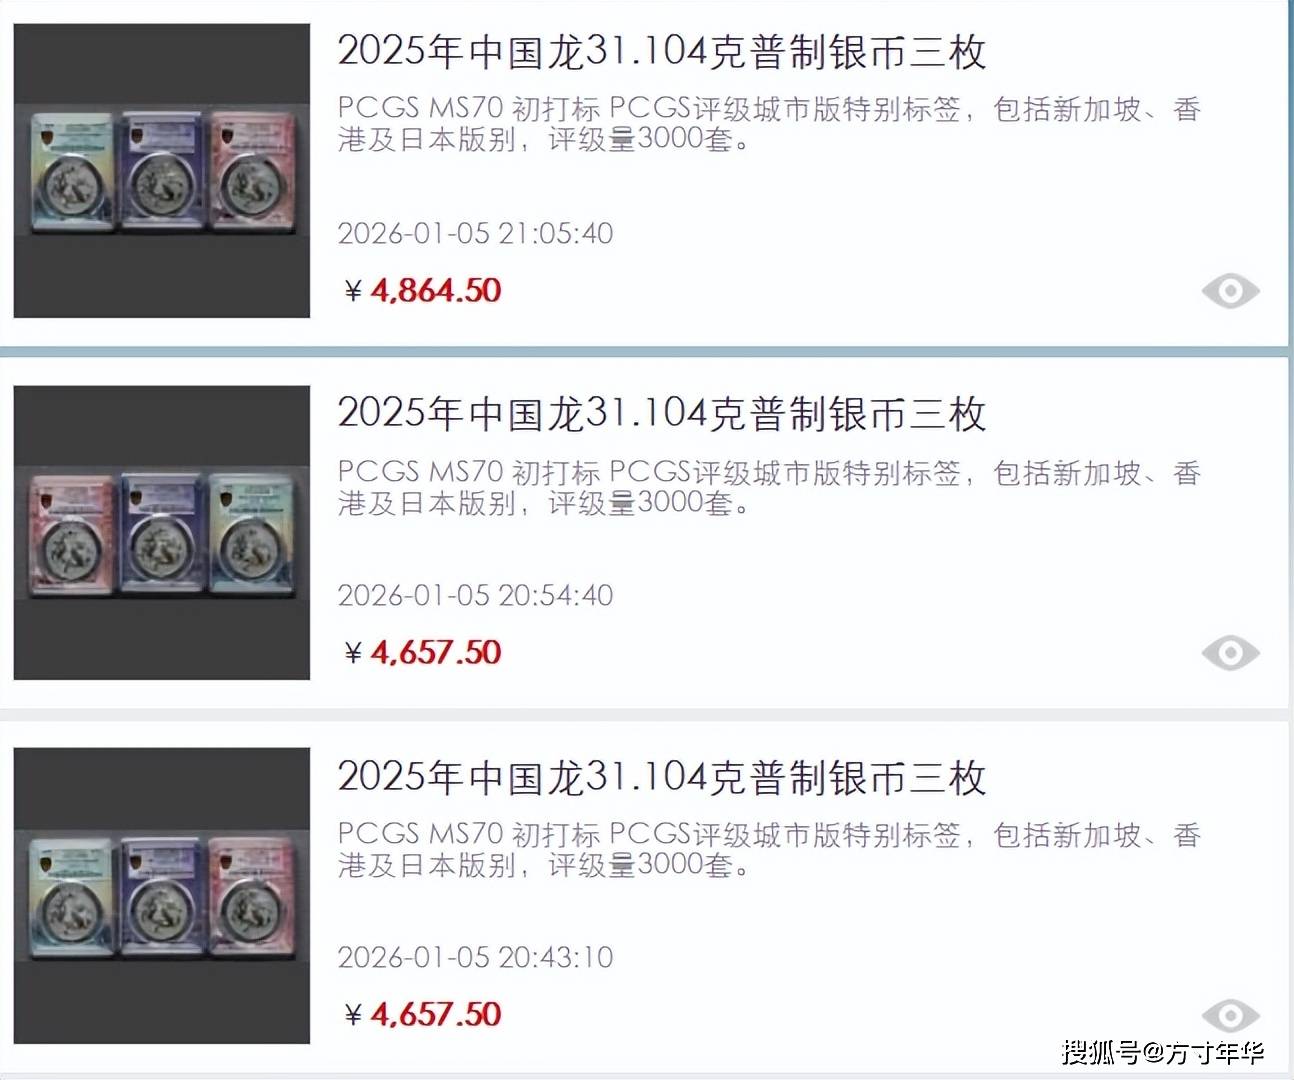Open the second 2025年中国龙 silver coin title
The width and height of the screenshot is (1294, 1080).
tap(662, 414)
